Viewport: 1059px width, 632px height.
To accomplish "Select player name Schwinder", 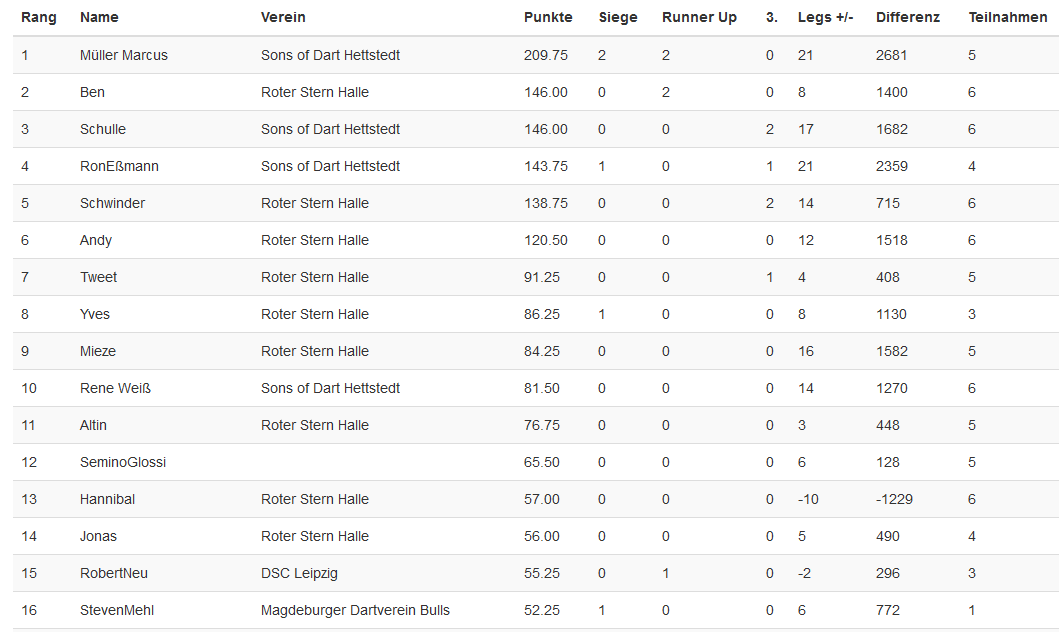I will pos(112,203).
